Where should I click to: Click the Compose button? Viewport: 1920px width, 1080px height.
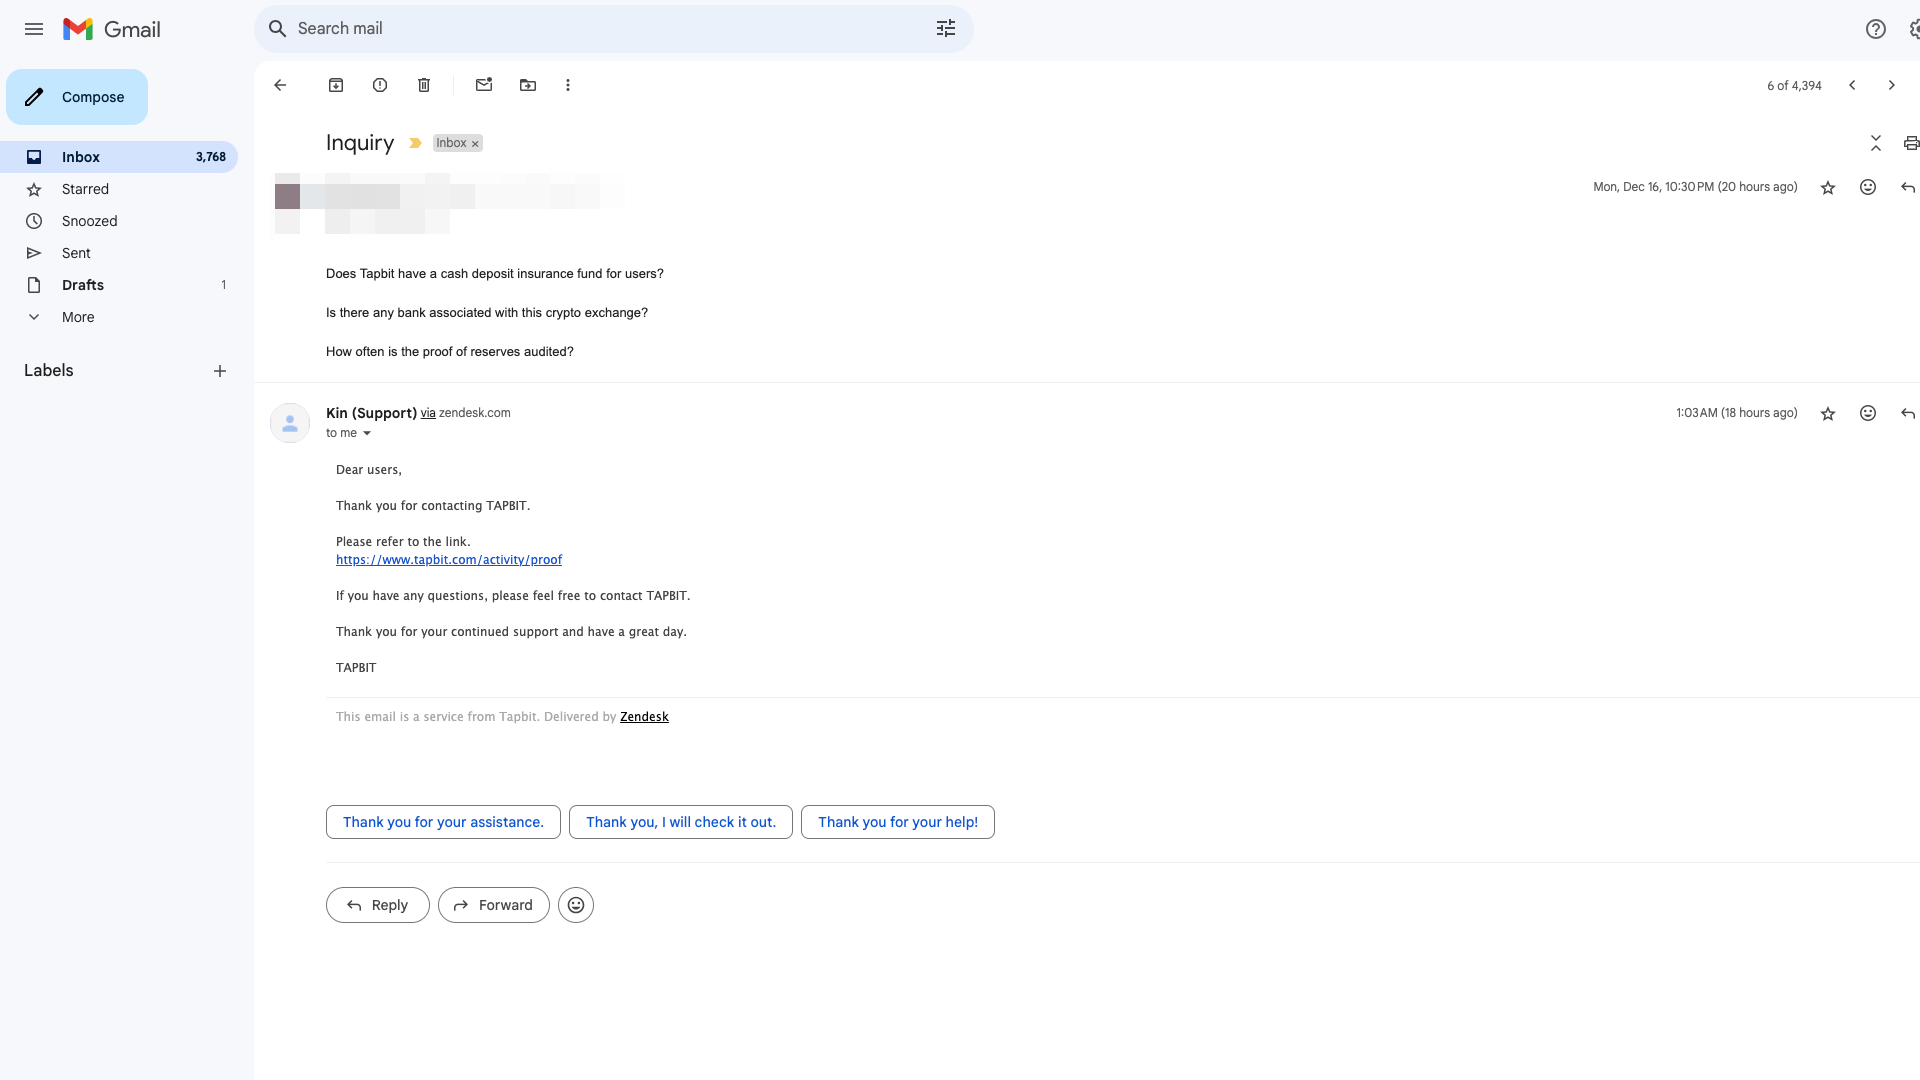(x=77, y=97)
